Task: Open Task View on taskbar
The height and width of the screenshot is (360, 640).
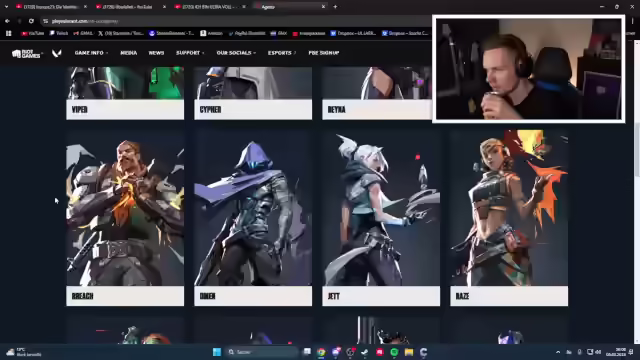Action: (307, 352)
